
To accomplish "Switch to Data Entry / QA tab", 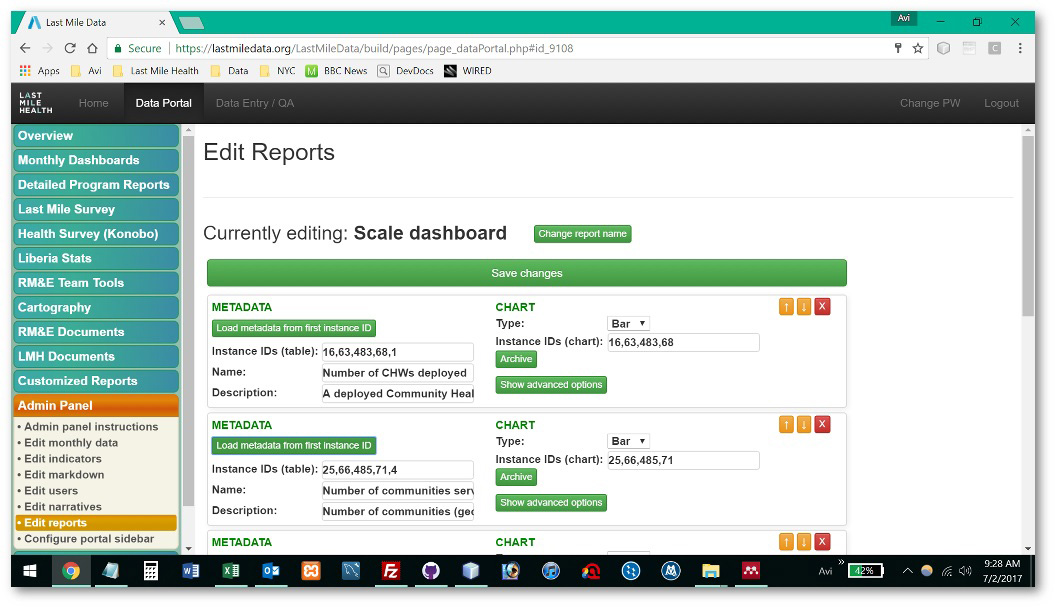I will [x=254, y=103].
